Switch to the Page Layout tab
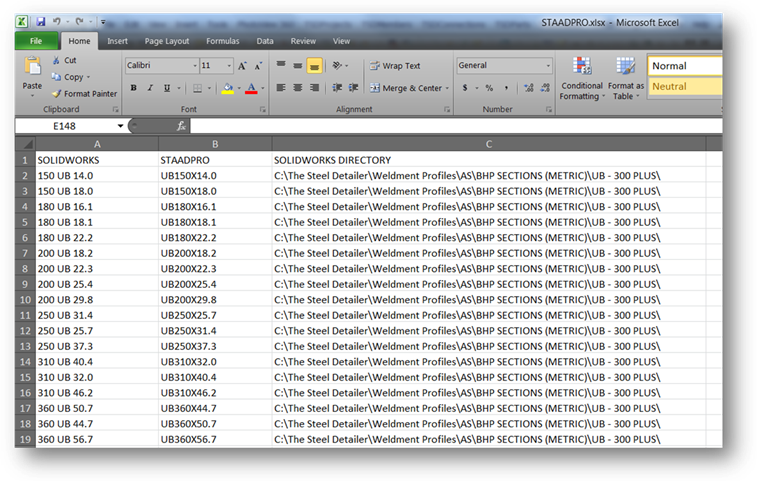This screenshot has width=757, height=481. [x=167, y=41]
